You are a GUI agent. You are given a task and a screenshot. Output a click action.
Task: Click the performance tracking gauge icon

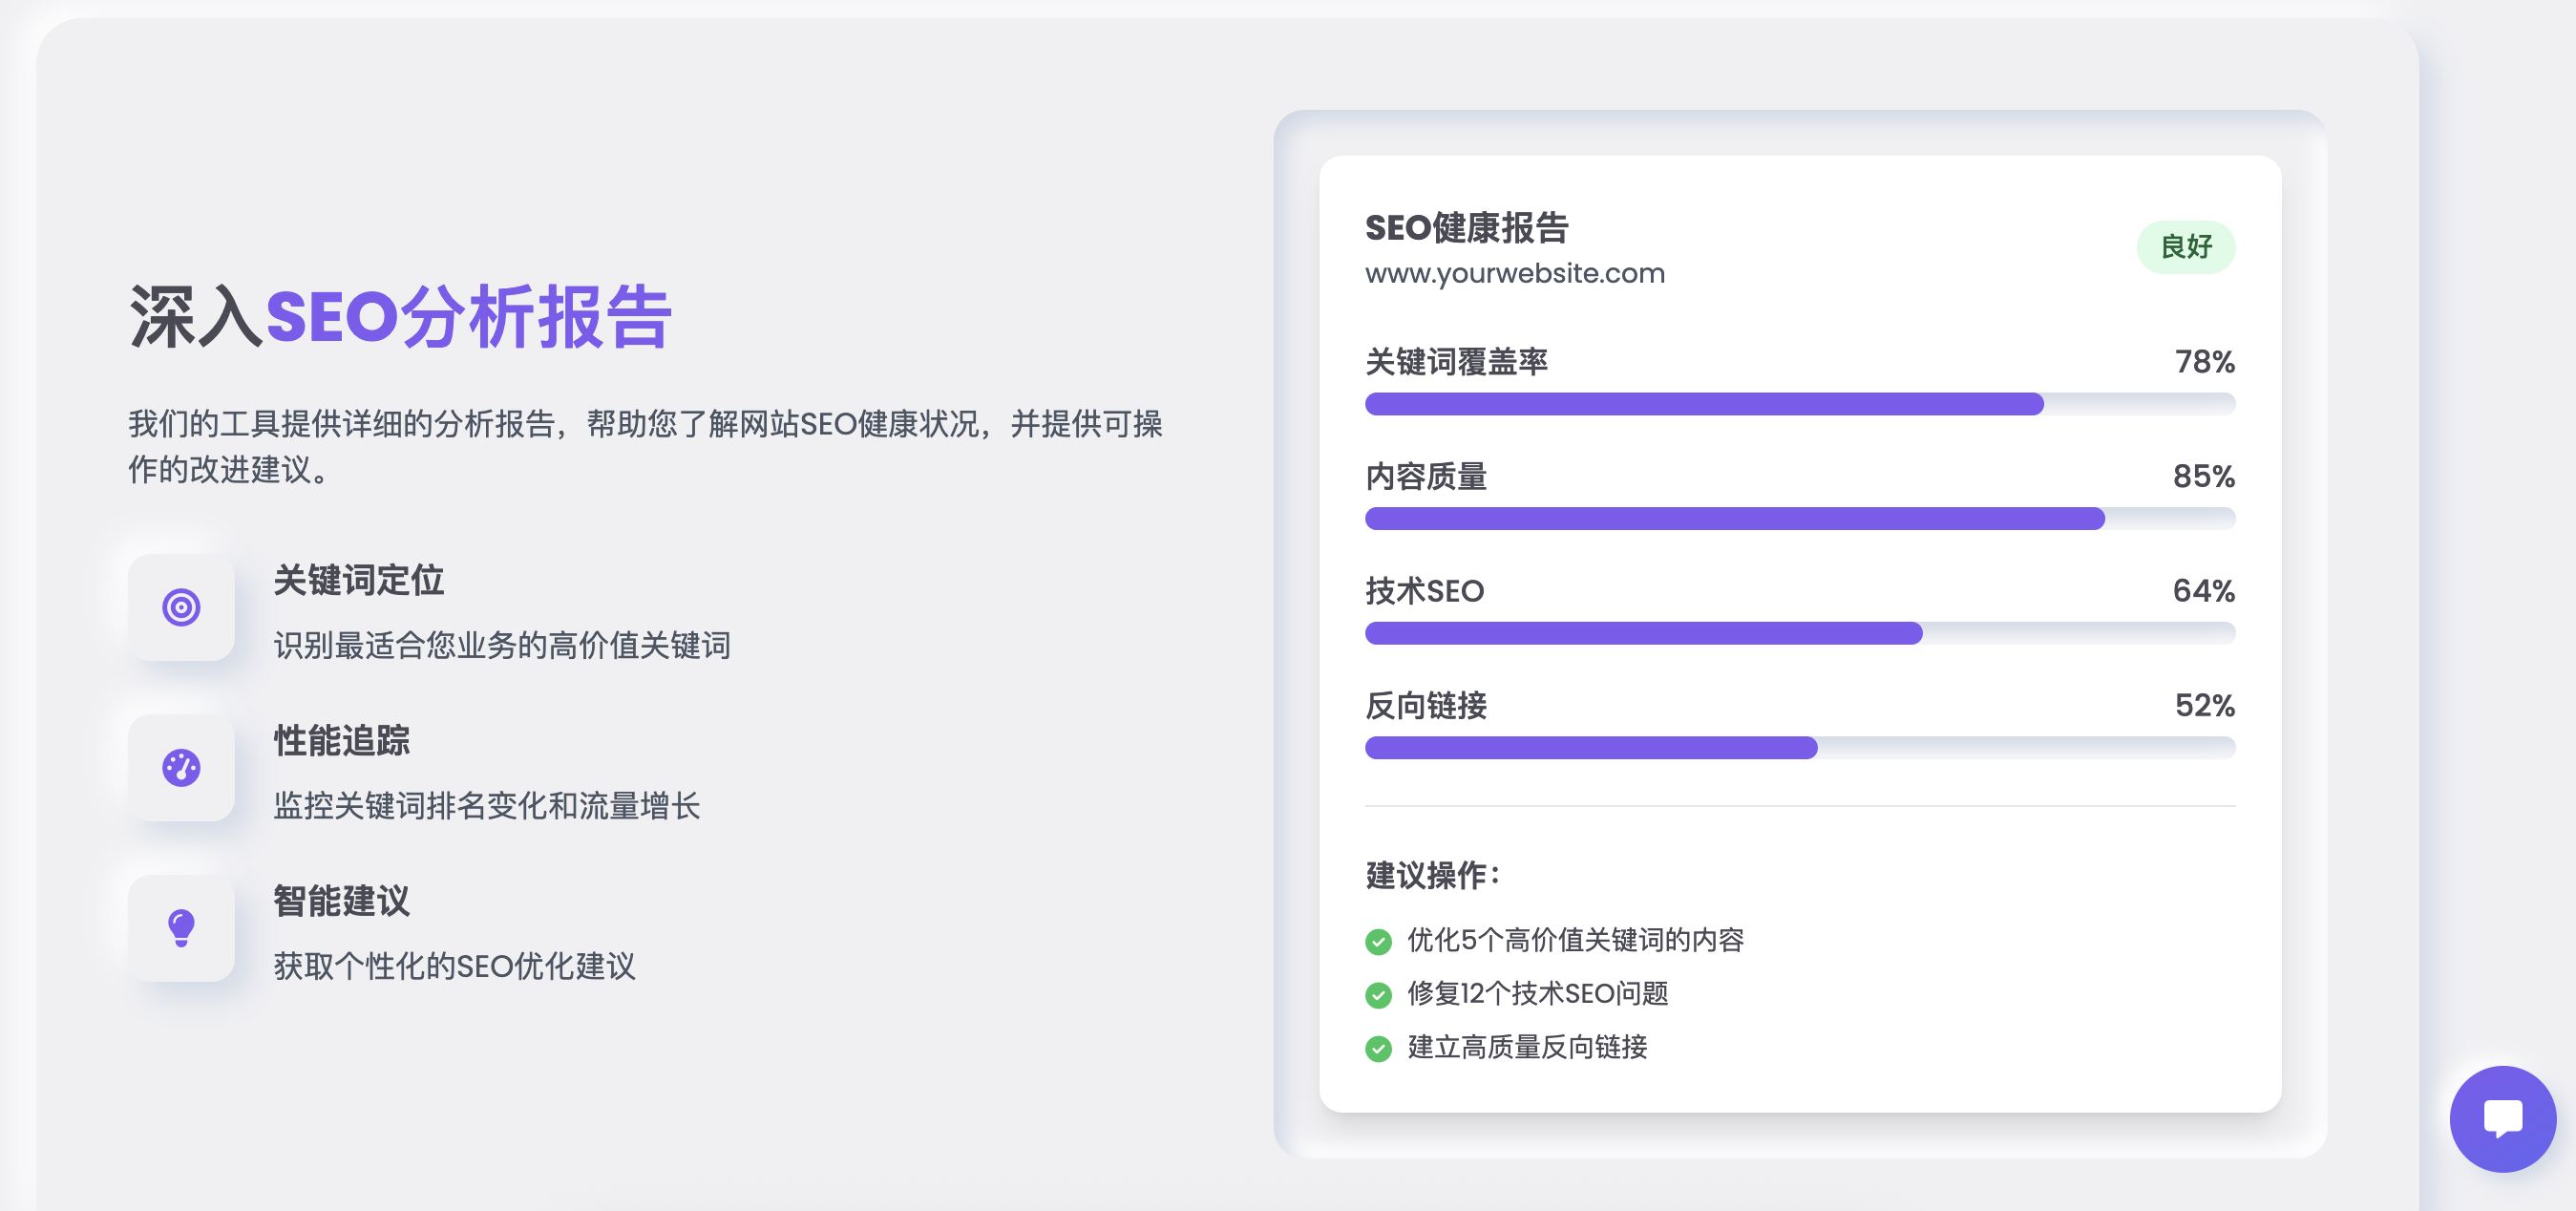coord(181,768)
